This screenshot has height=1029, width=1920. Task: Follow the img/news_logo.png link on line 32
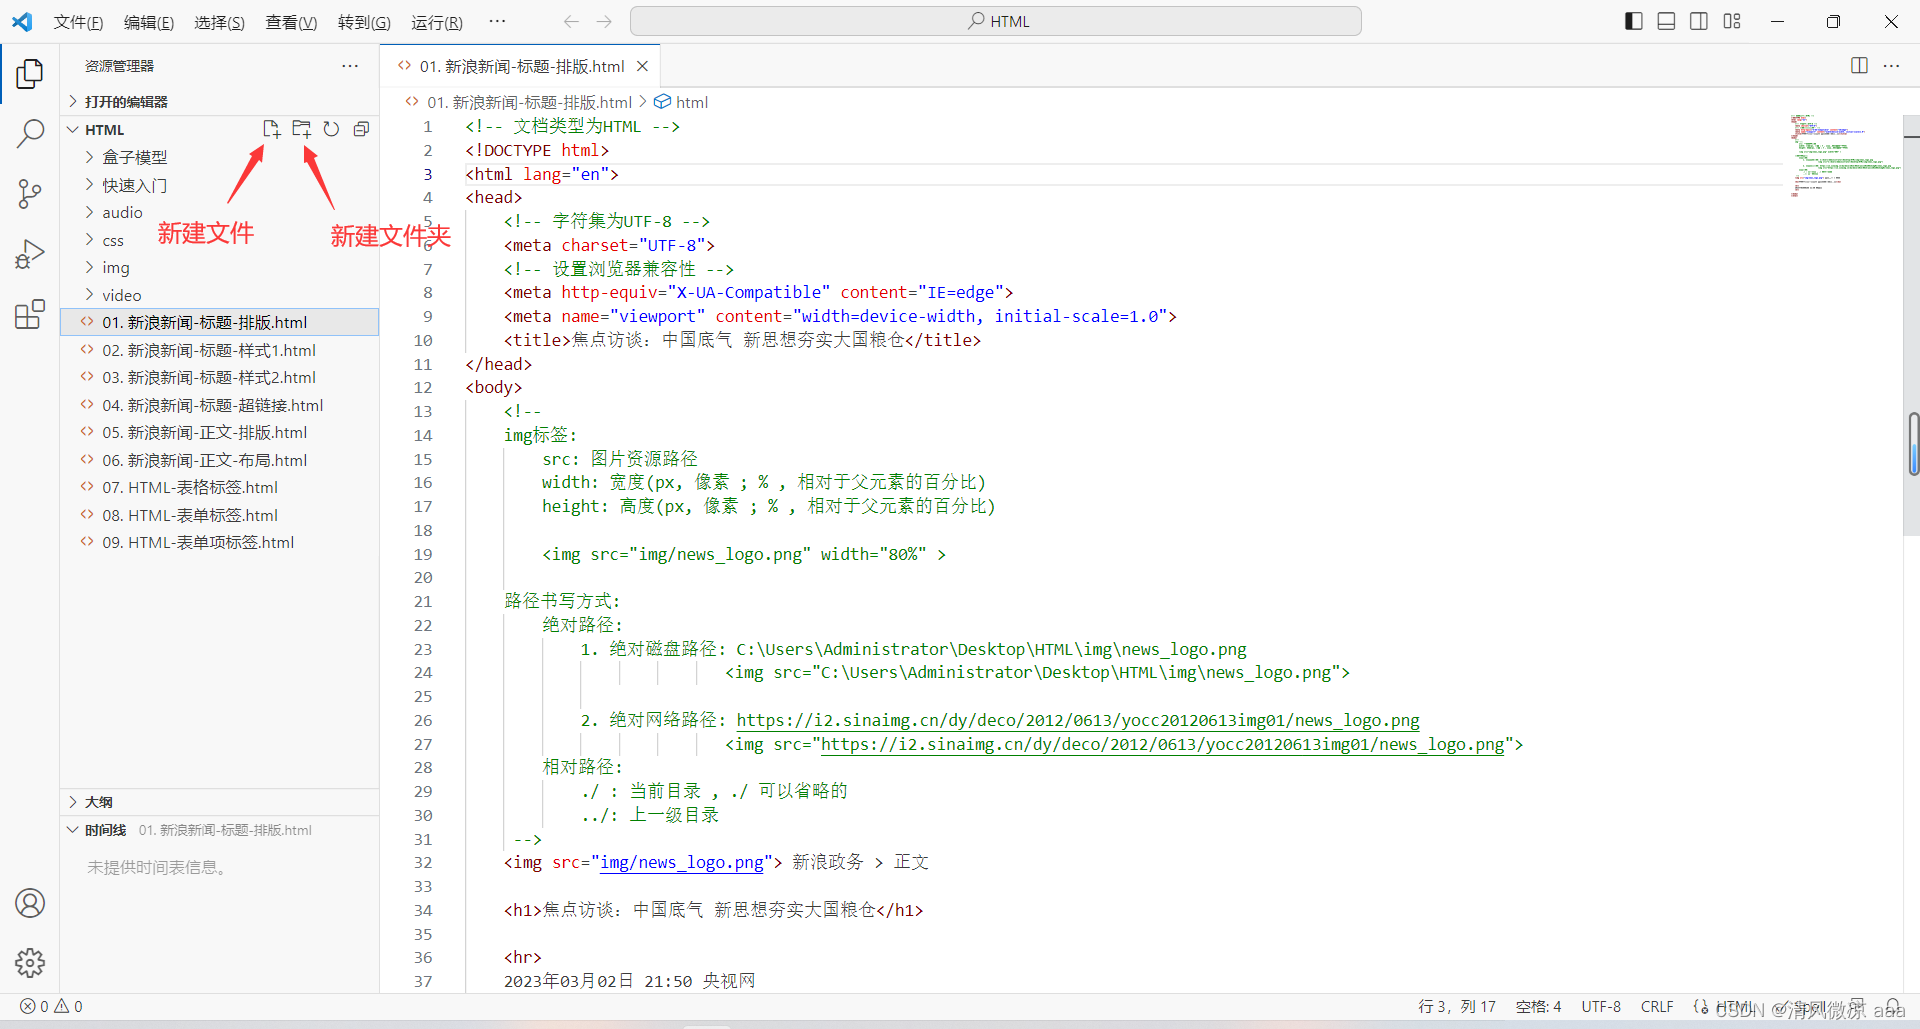(x=682, y=862)
